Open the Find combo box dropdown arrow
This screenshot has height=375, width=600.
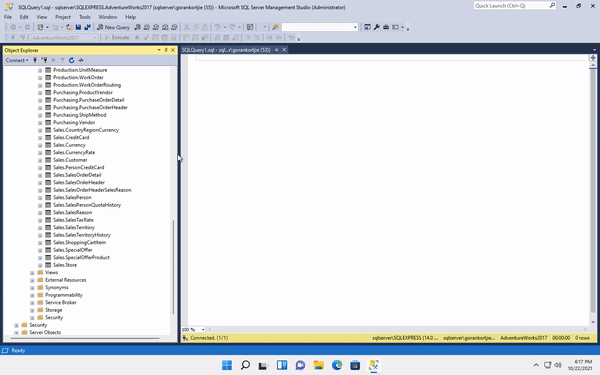click(355, 27)
